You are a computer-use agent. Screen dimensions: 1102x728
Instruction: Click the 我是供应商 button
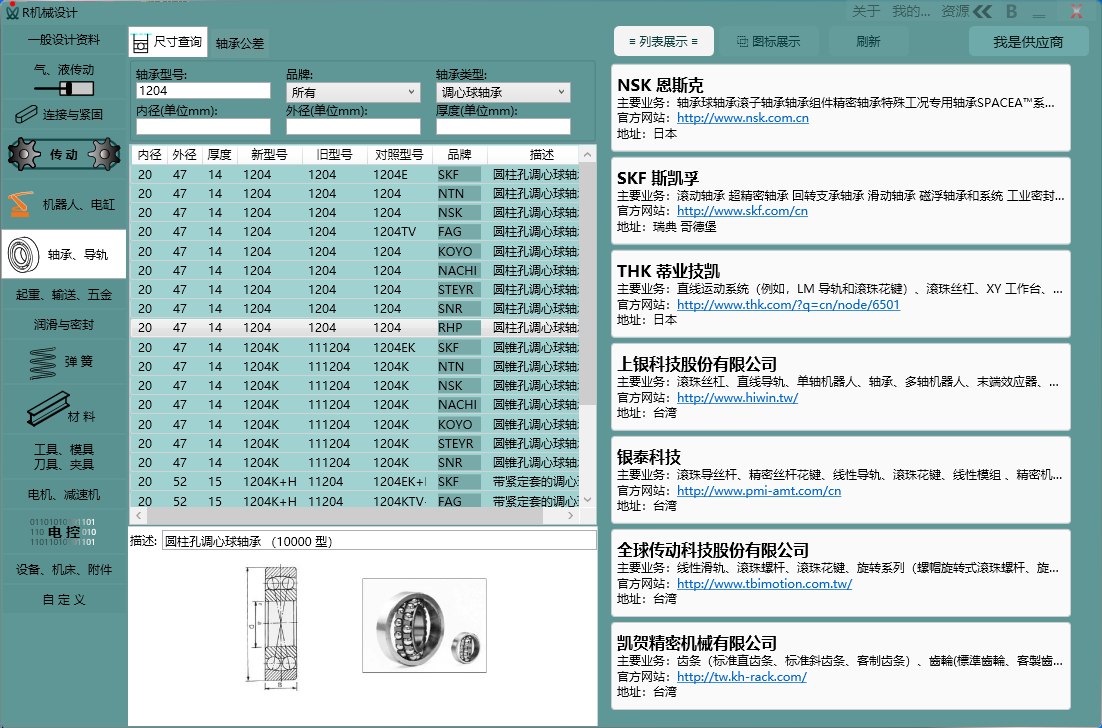[x=1028, y=41]
